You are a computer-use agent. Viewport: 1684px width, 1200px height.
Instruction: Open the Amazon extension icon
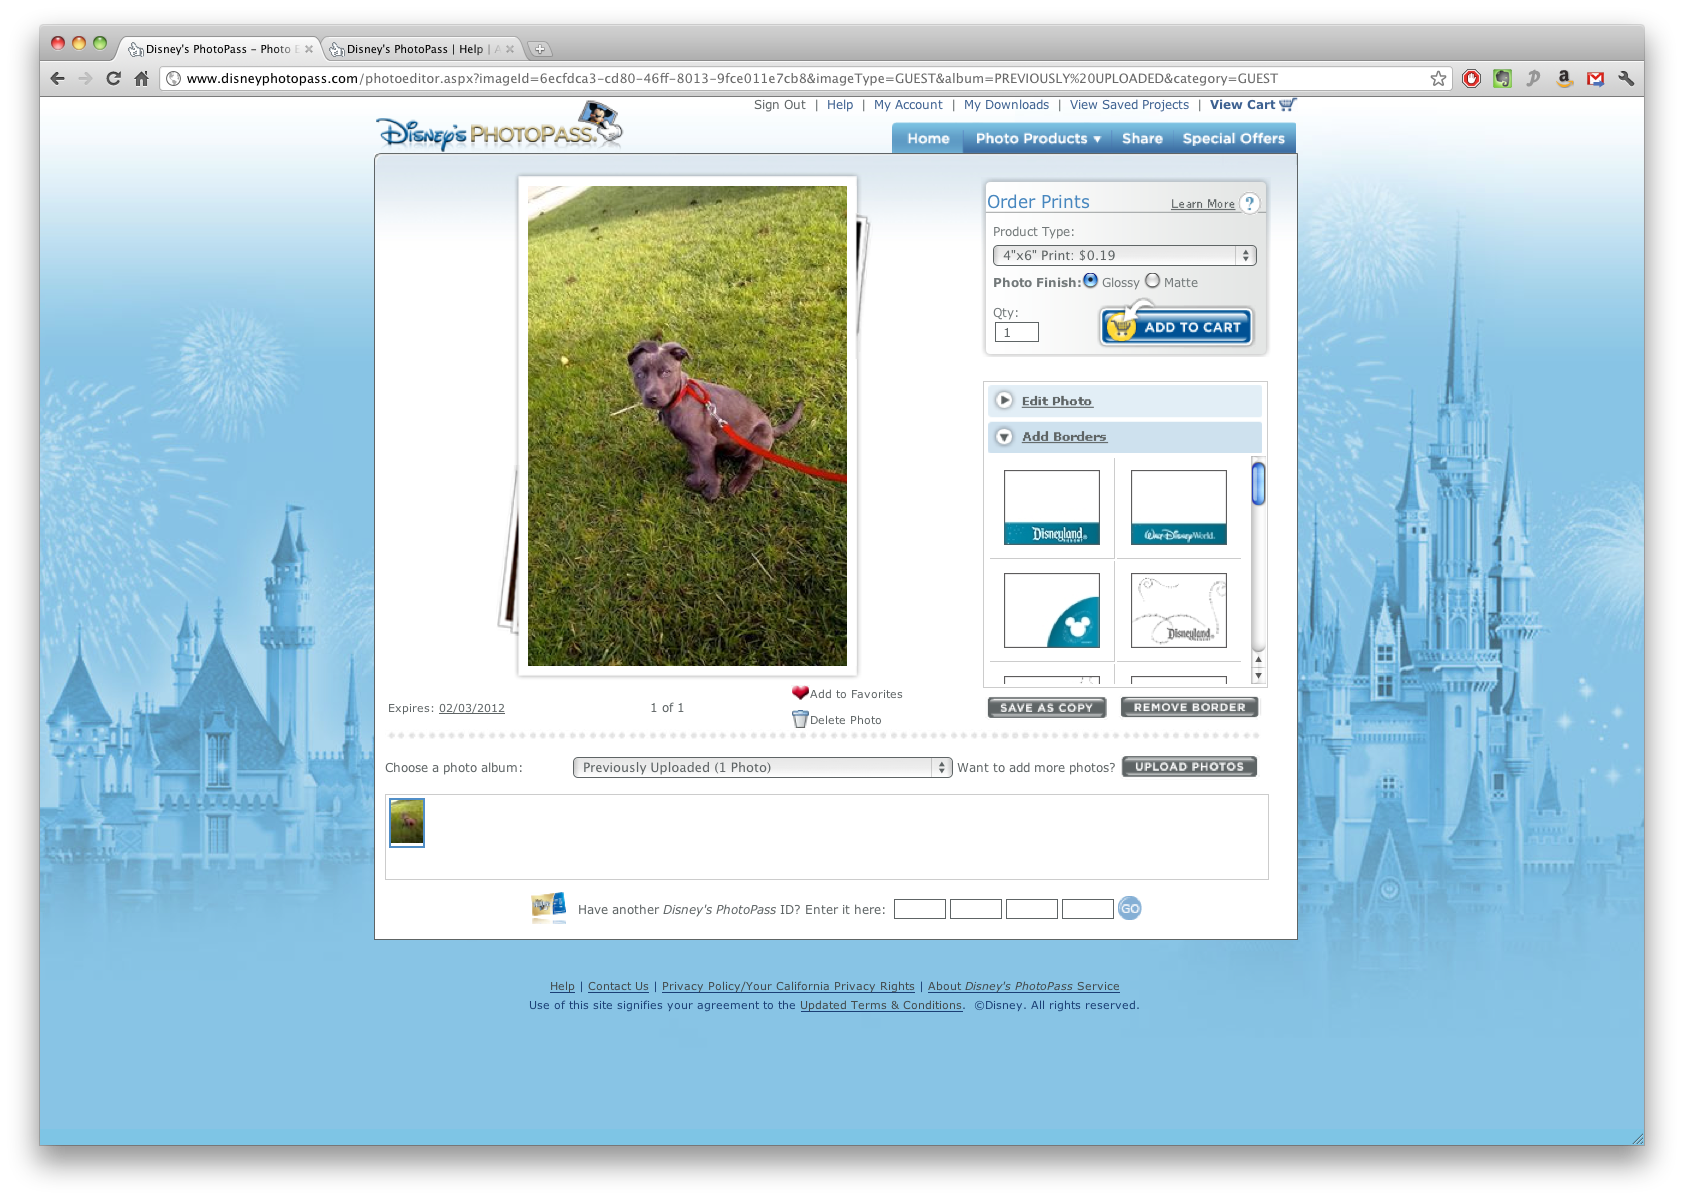click(1564, 78)
